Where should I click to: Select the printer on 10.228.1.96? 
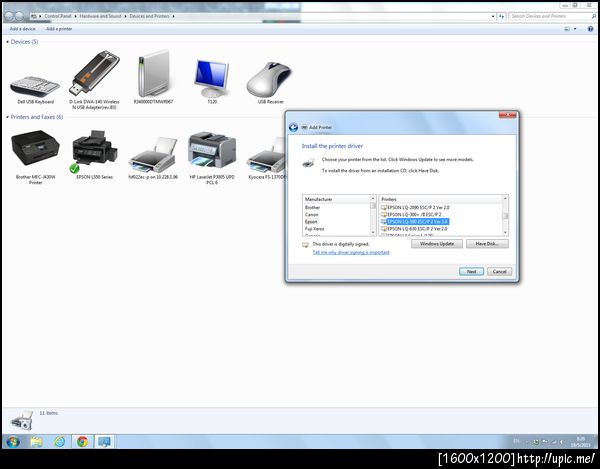click(x=153, y=158)
